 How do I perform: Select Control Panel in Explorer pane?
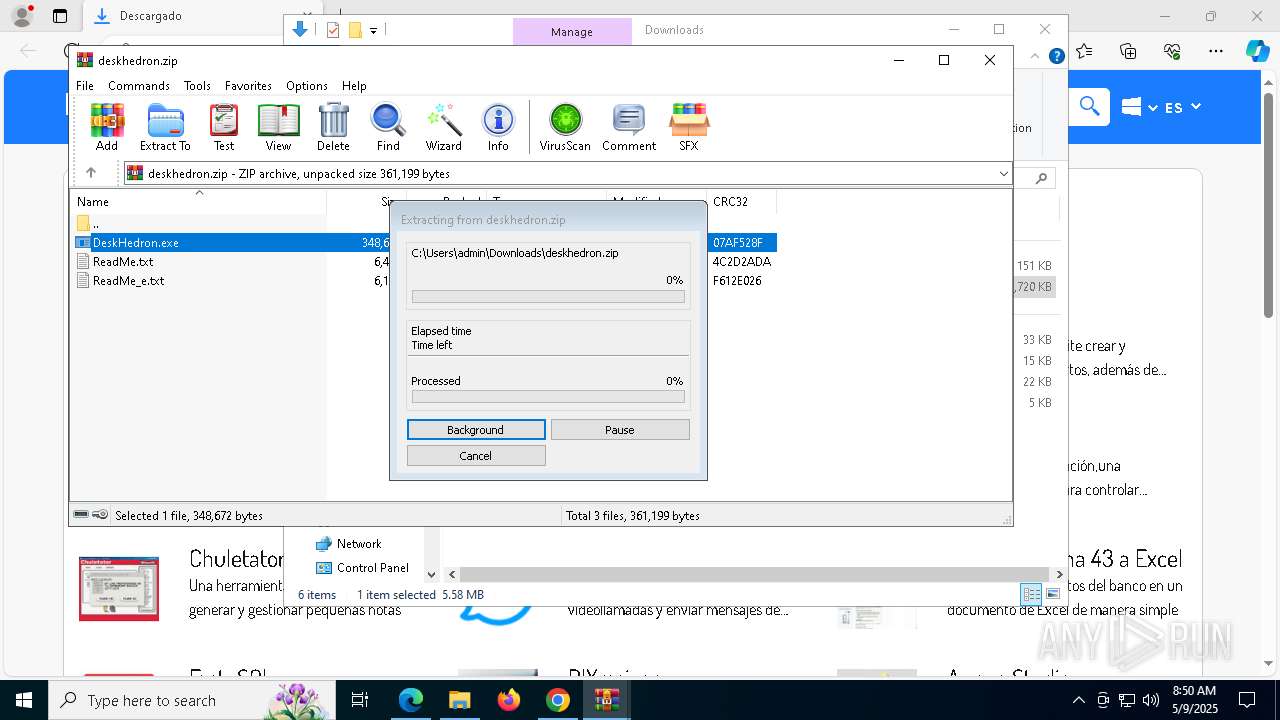point(372,568)
